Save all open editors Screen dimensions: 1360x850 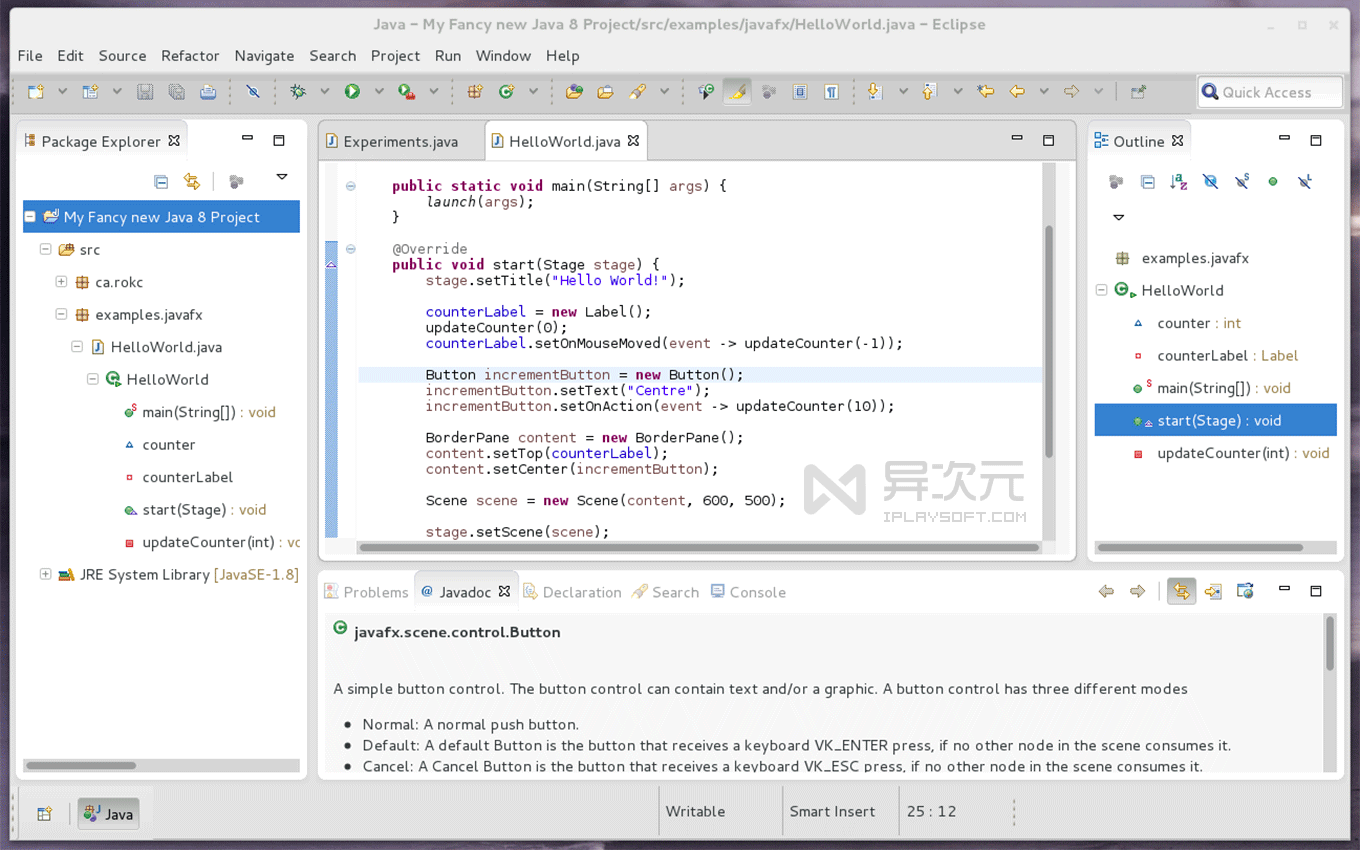pos(177,91)
